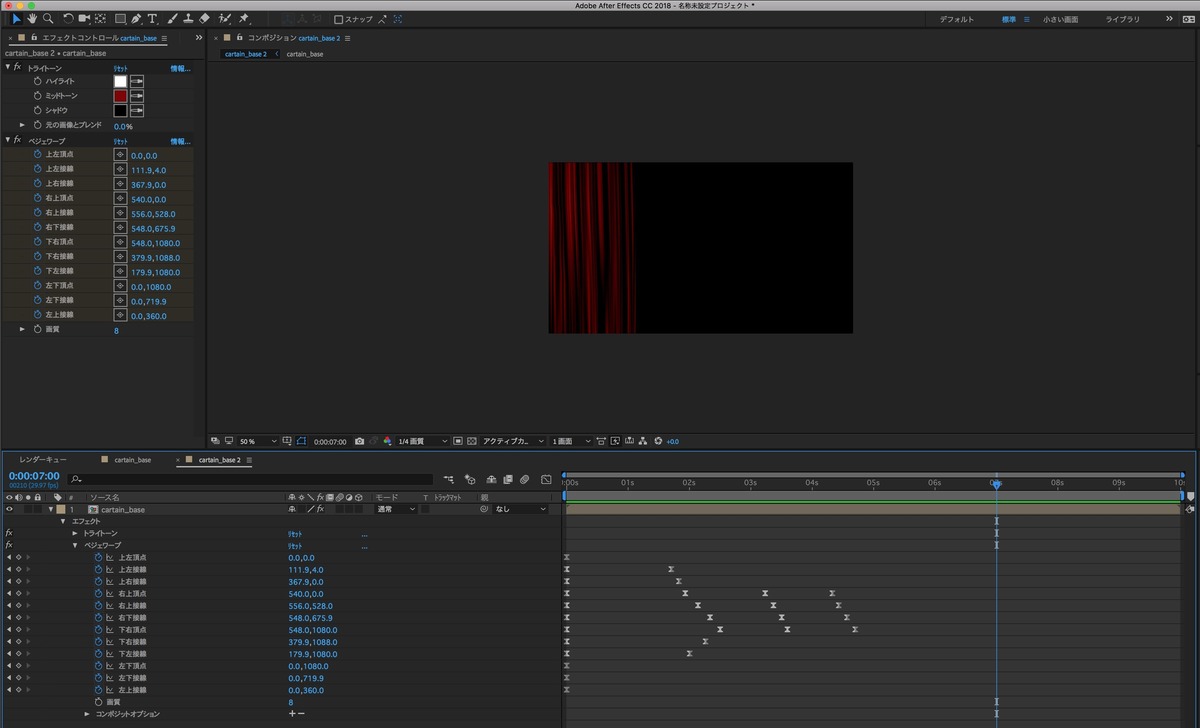Select the Pen tool
1200x728 pixels.
coord(137,19)
